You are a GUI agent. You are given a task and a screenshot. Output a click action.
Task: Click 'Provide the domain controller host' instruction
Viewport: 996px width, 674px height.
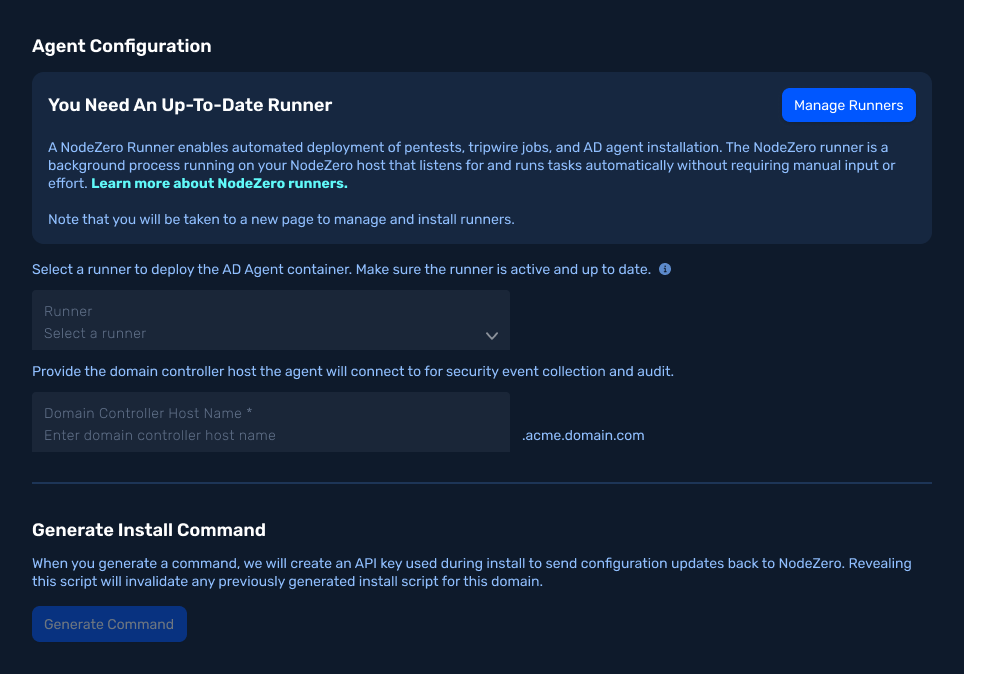coord(353,372)
